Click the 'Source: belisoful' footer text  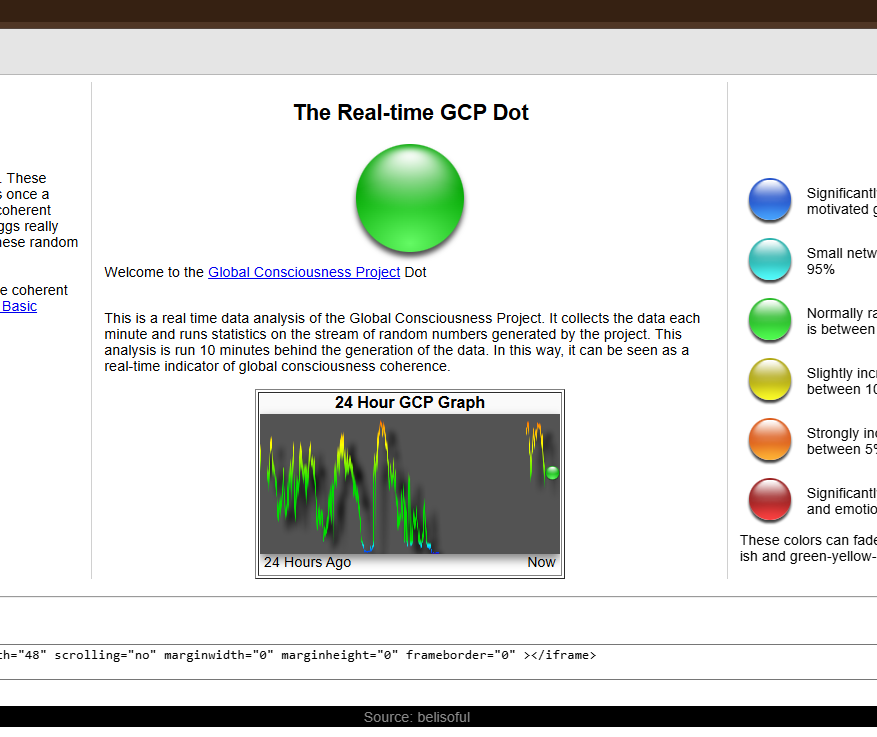pos(417,717)
